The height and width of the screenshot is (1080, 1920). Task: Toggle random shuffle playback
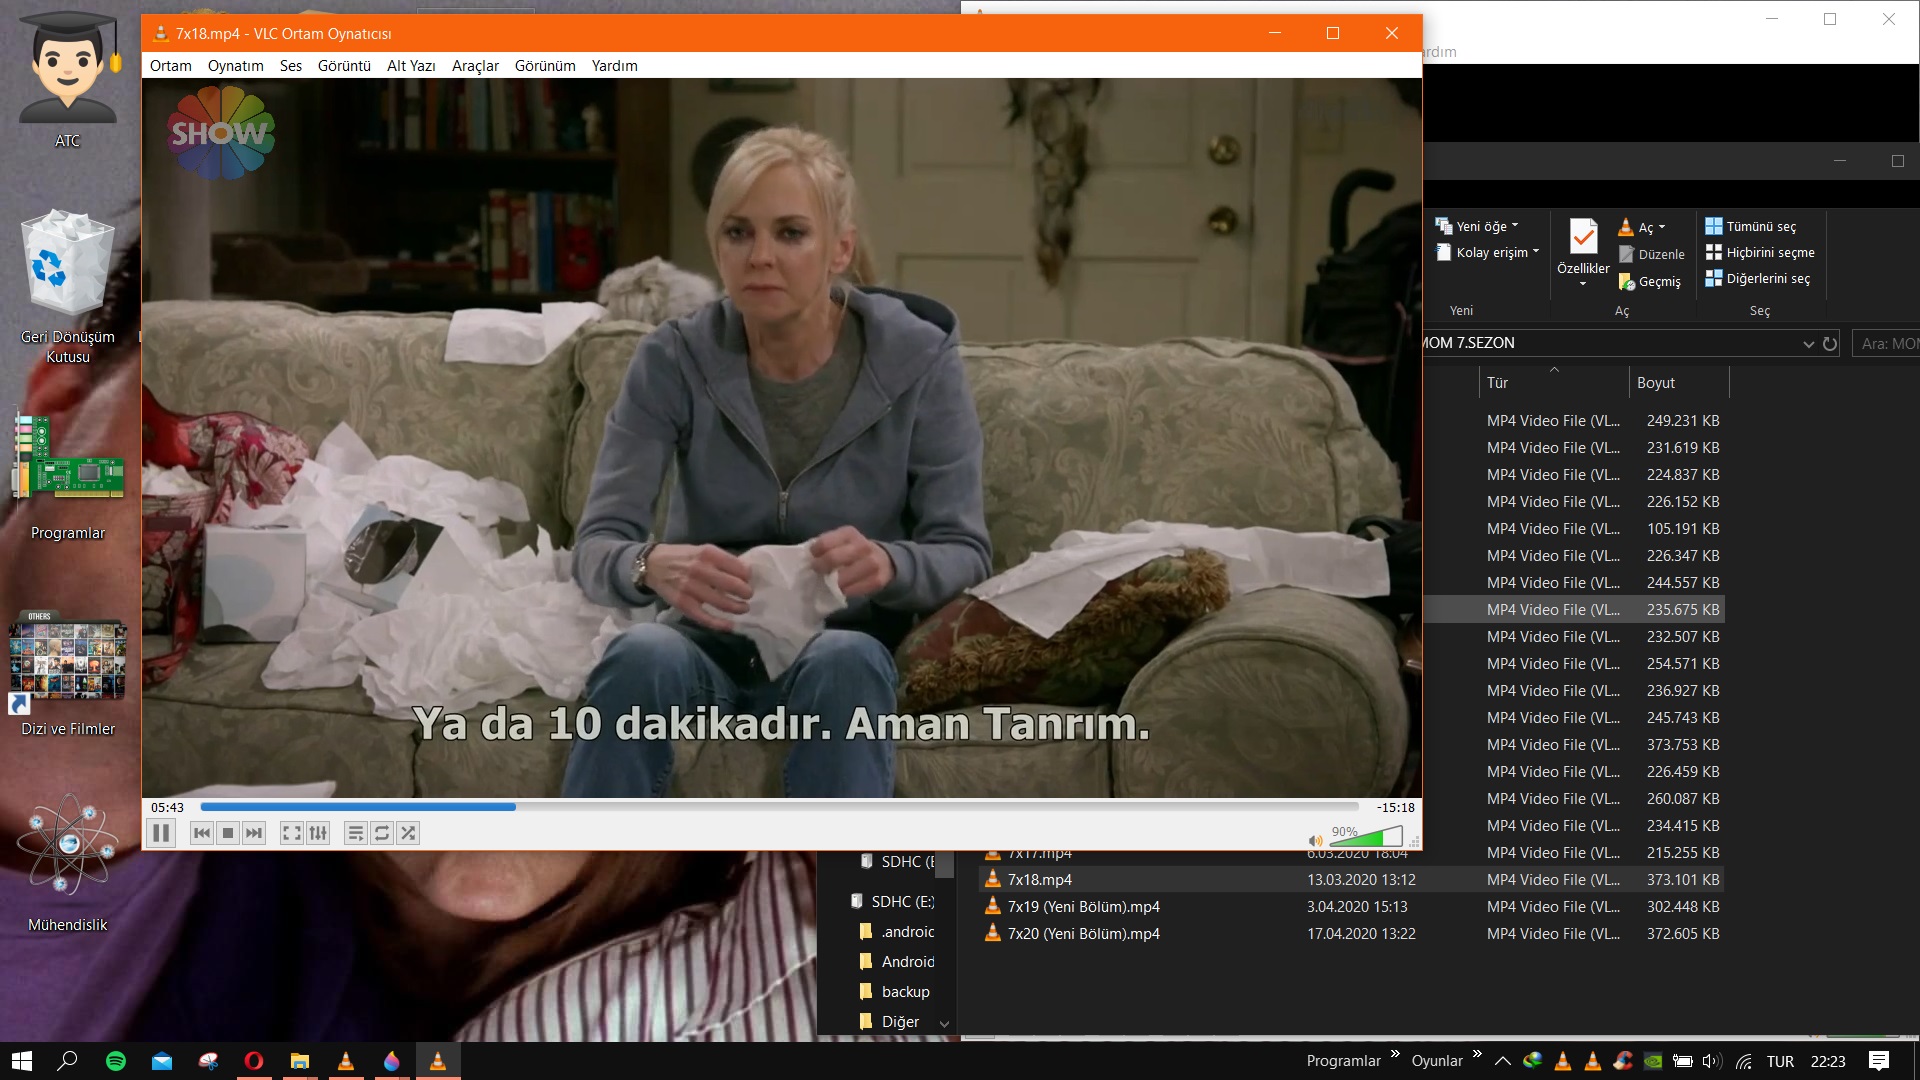pyautogui.click(x=408, y=833)
